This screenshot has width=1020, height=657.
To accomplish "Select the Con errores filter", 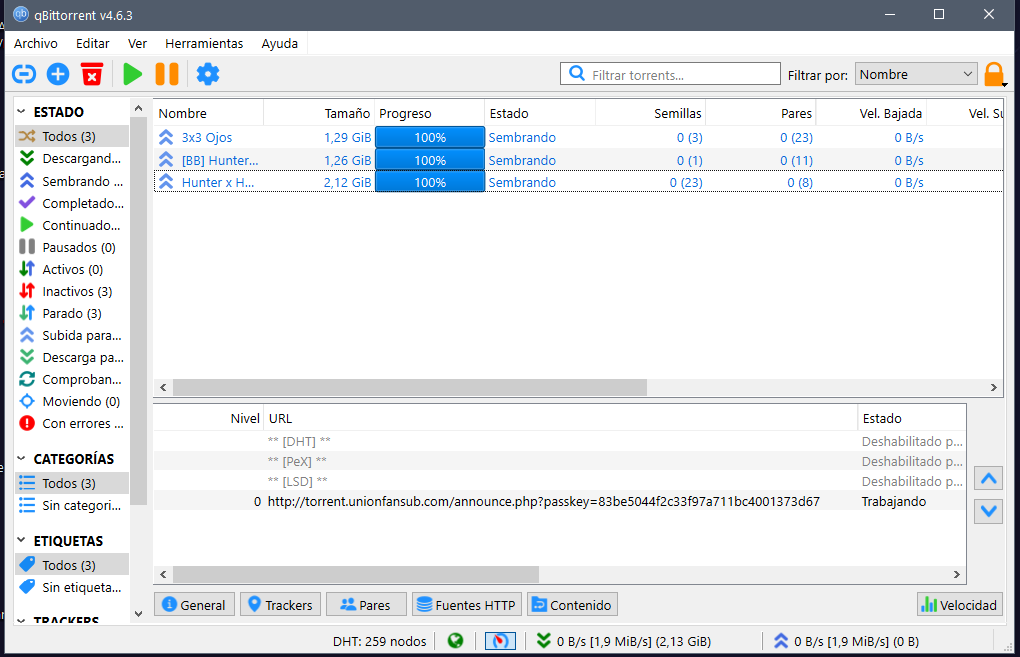I will (x=72, y=423).
